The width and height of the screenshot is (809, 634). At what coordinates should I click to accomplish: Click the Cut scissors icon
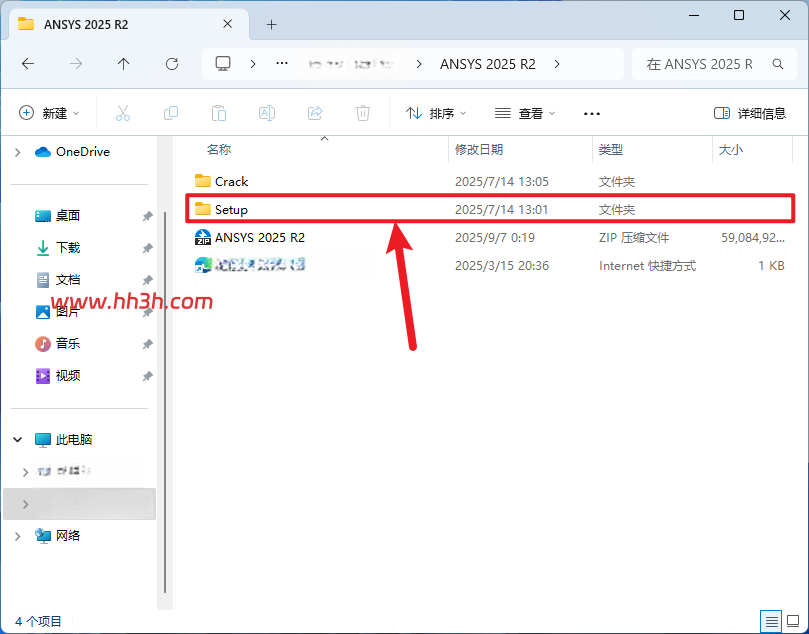[123, 113]
